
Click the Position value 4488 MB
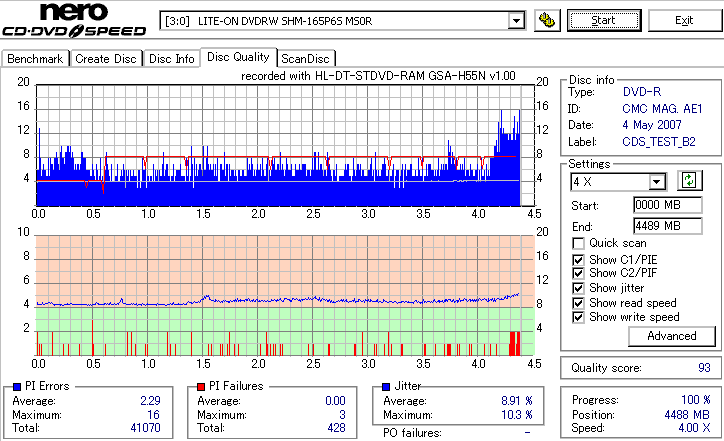pyautogui.click(x=688, y=415)
